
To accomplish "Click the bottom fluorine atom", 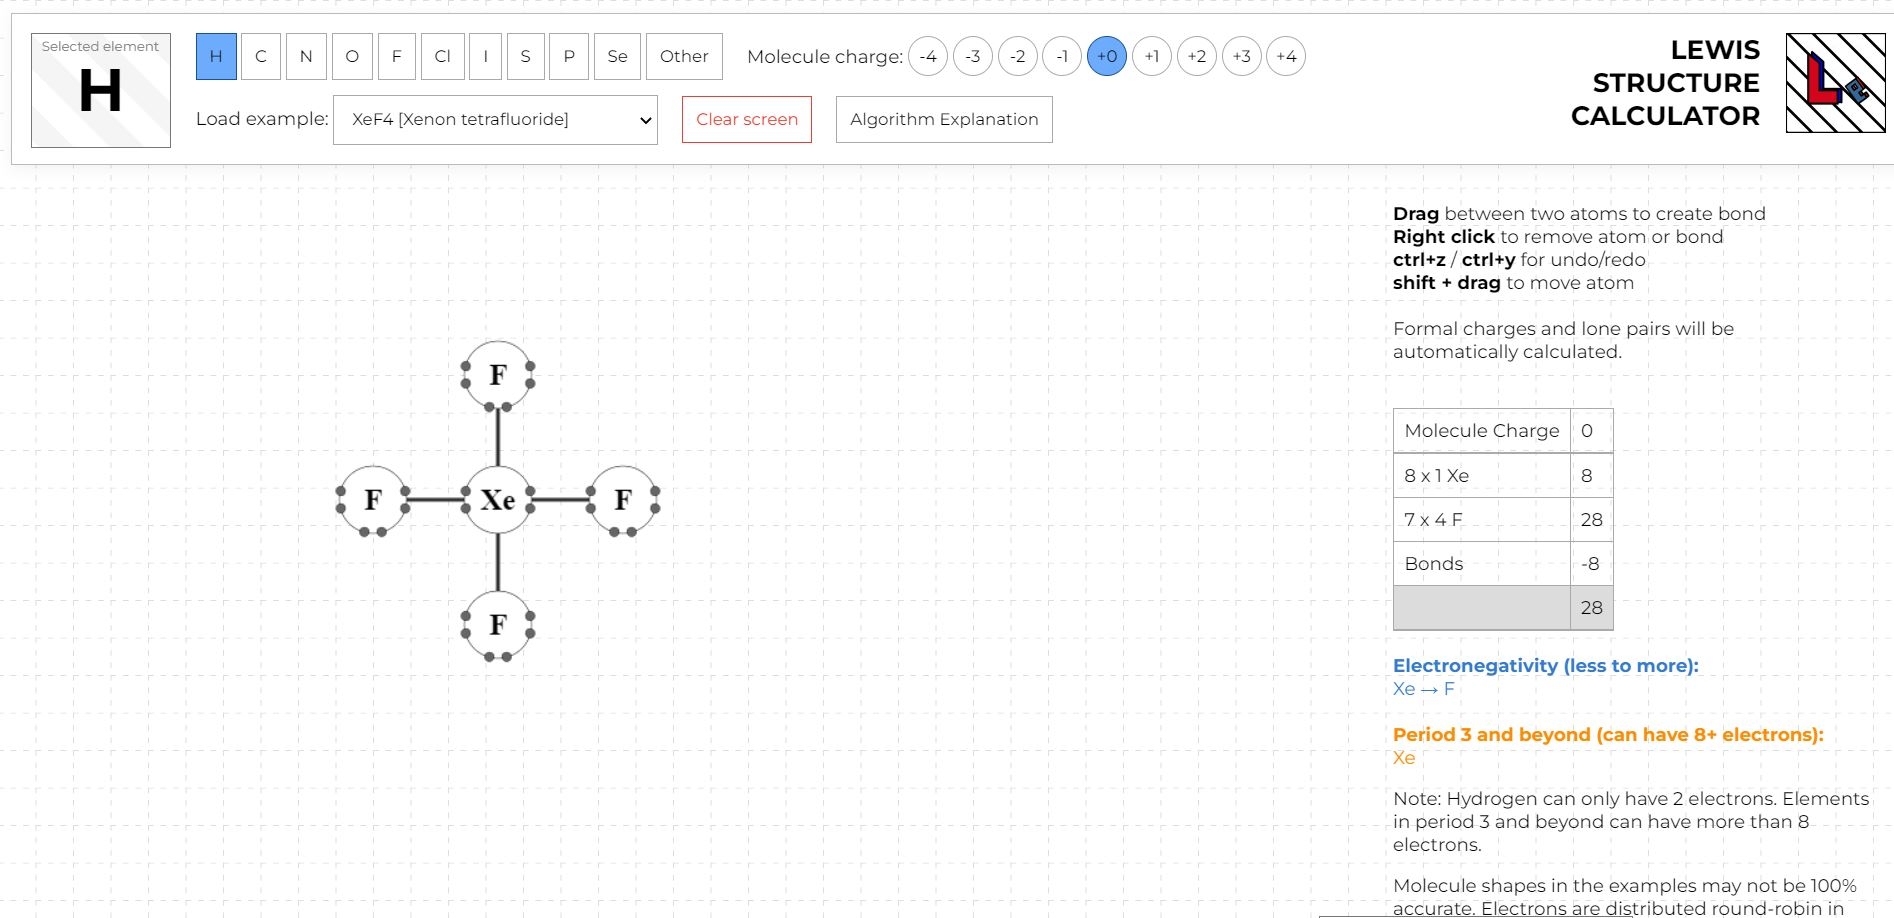I will (x=498, y=624).
